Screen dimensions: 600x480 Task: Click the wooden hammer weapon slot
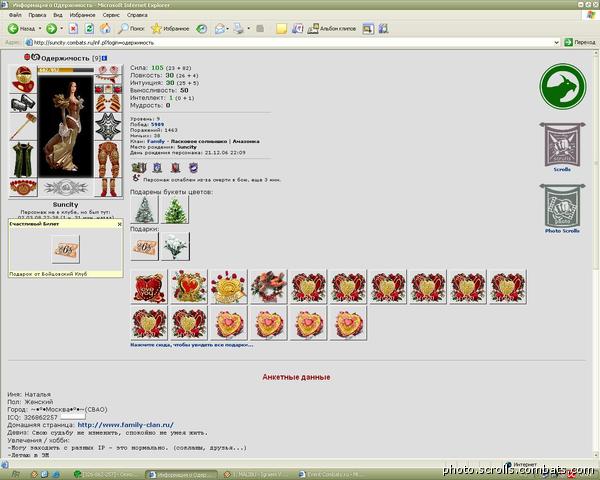click(23, 127)
